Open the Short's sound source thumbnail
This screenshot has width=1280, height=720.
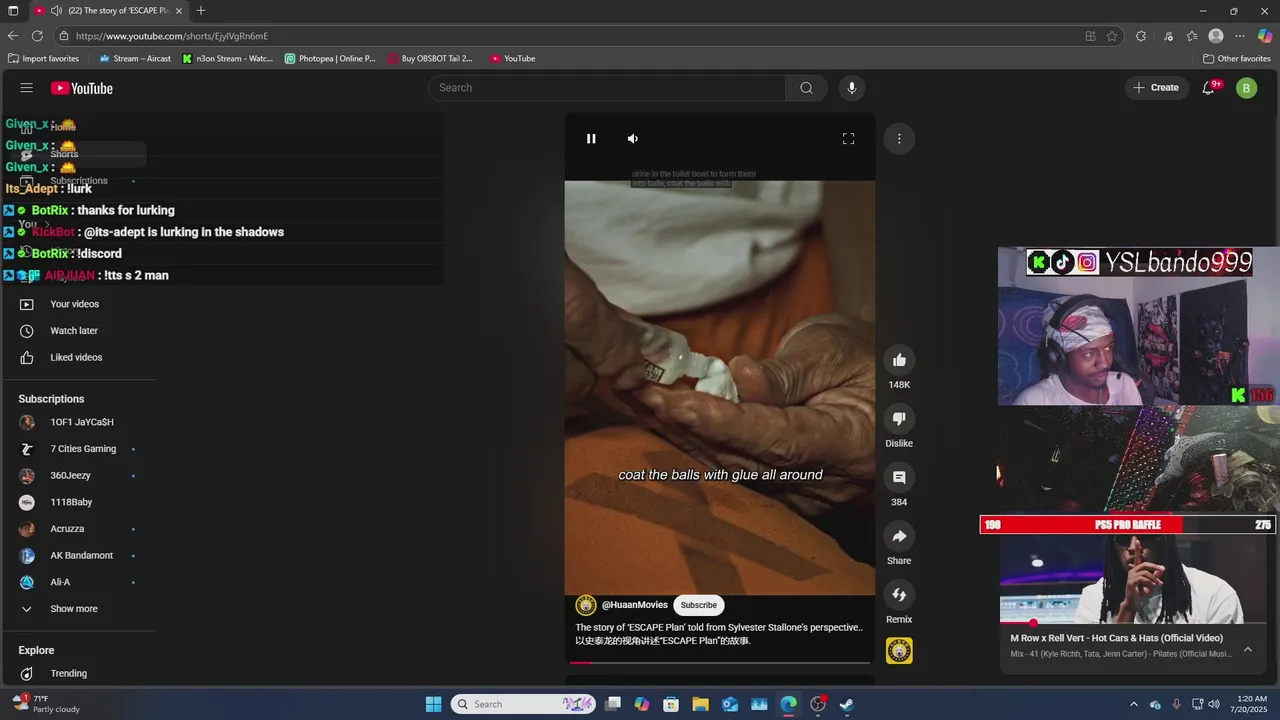[x=899, y=651]
